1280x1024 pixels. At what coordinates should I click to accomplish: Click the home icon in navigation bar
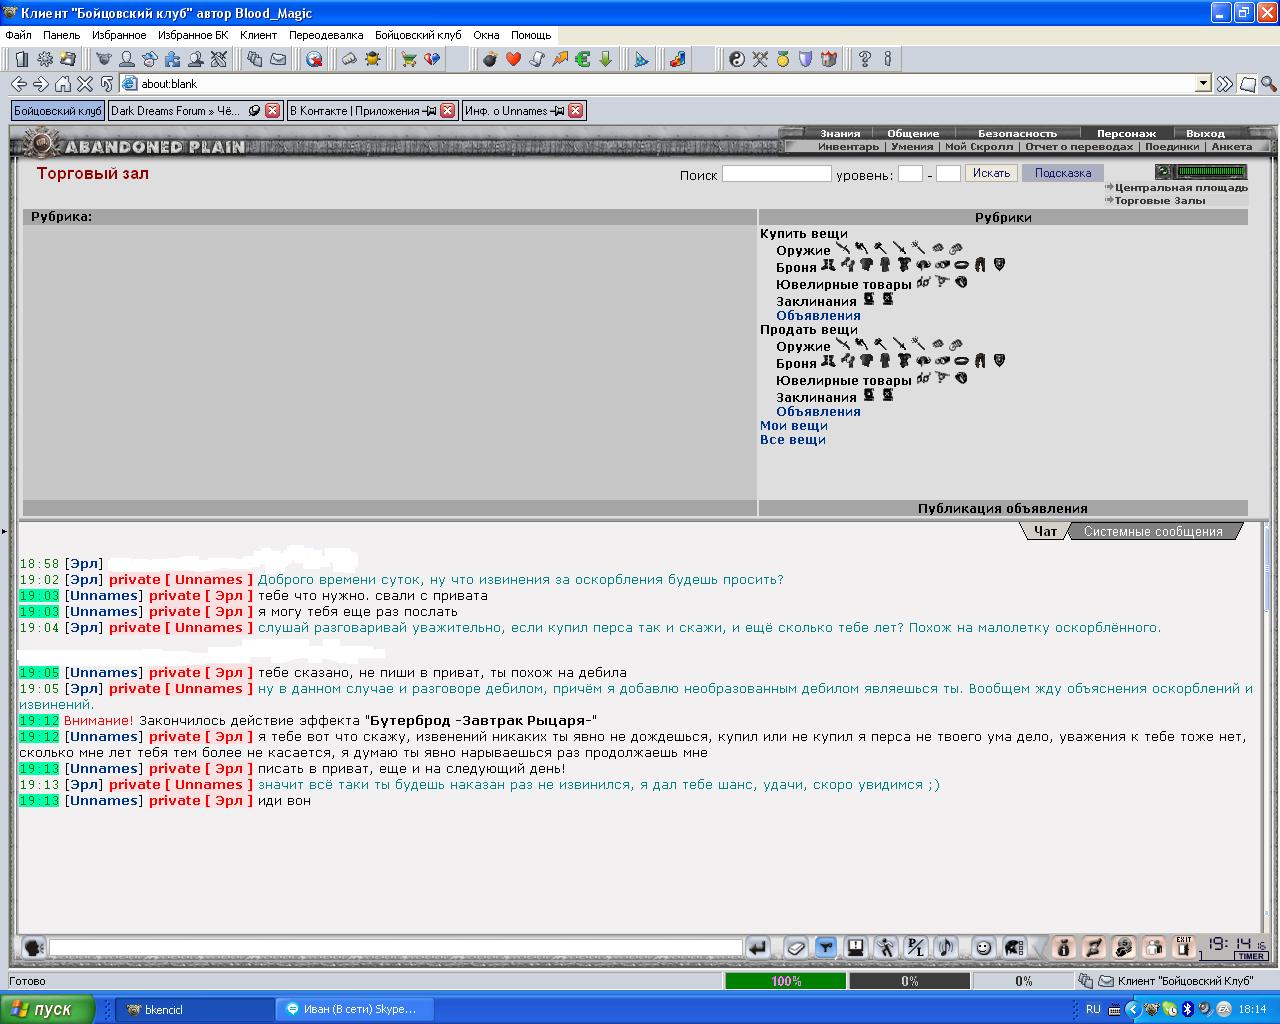click(63, 84)
